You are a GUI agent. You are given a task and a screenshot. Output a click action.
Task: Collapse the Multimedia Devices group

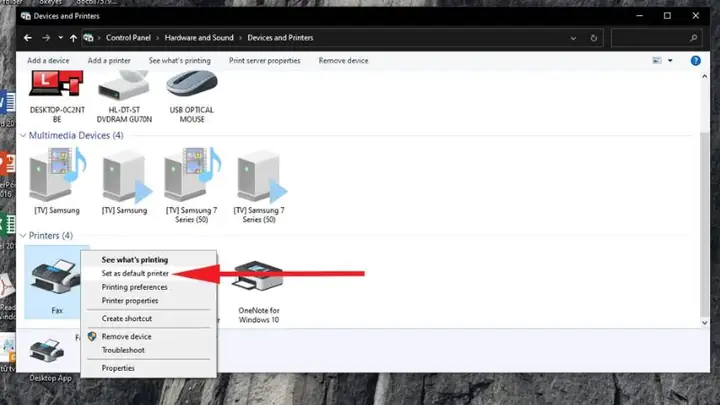pyautogui.click(x=23, y=135)
